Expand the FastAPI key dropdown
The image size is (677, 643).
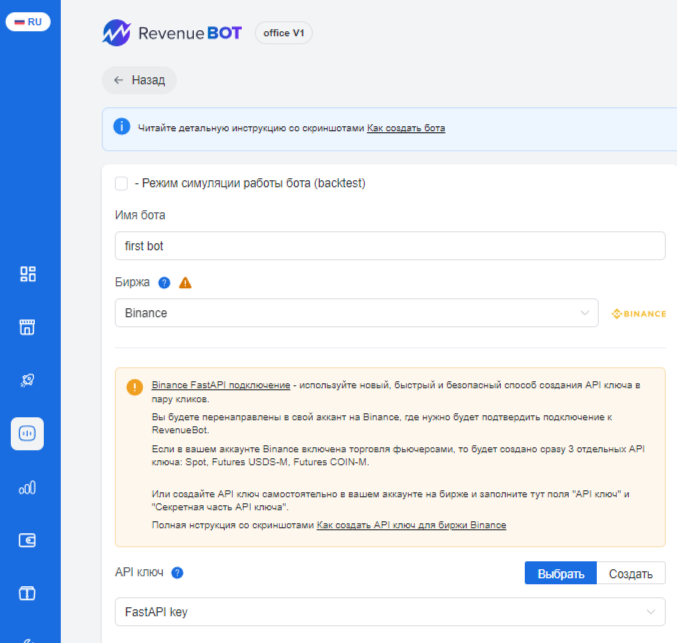(389, 611)
